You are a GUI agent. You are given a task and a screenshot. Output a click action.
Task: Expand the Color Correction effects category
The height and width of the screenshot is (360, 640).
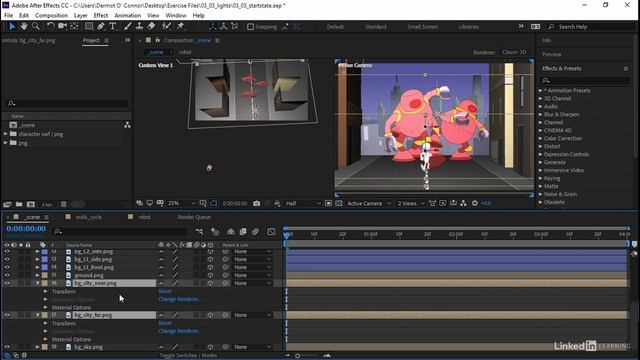click(540, 138)
